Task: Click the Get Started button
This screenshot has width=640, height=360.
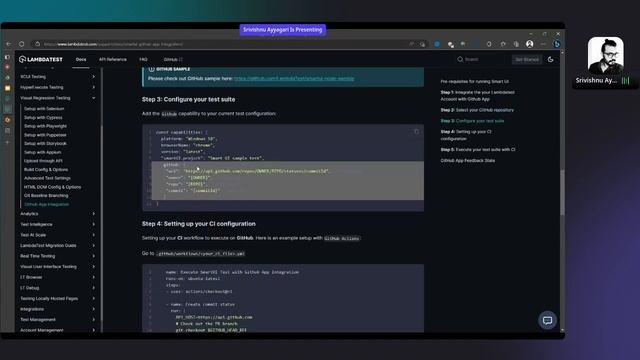Action: [527, 59]
